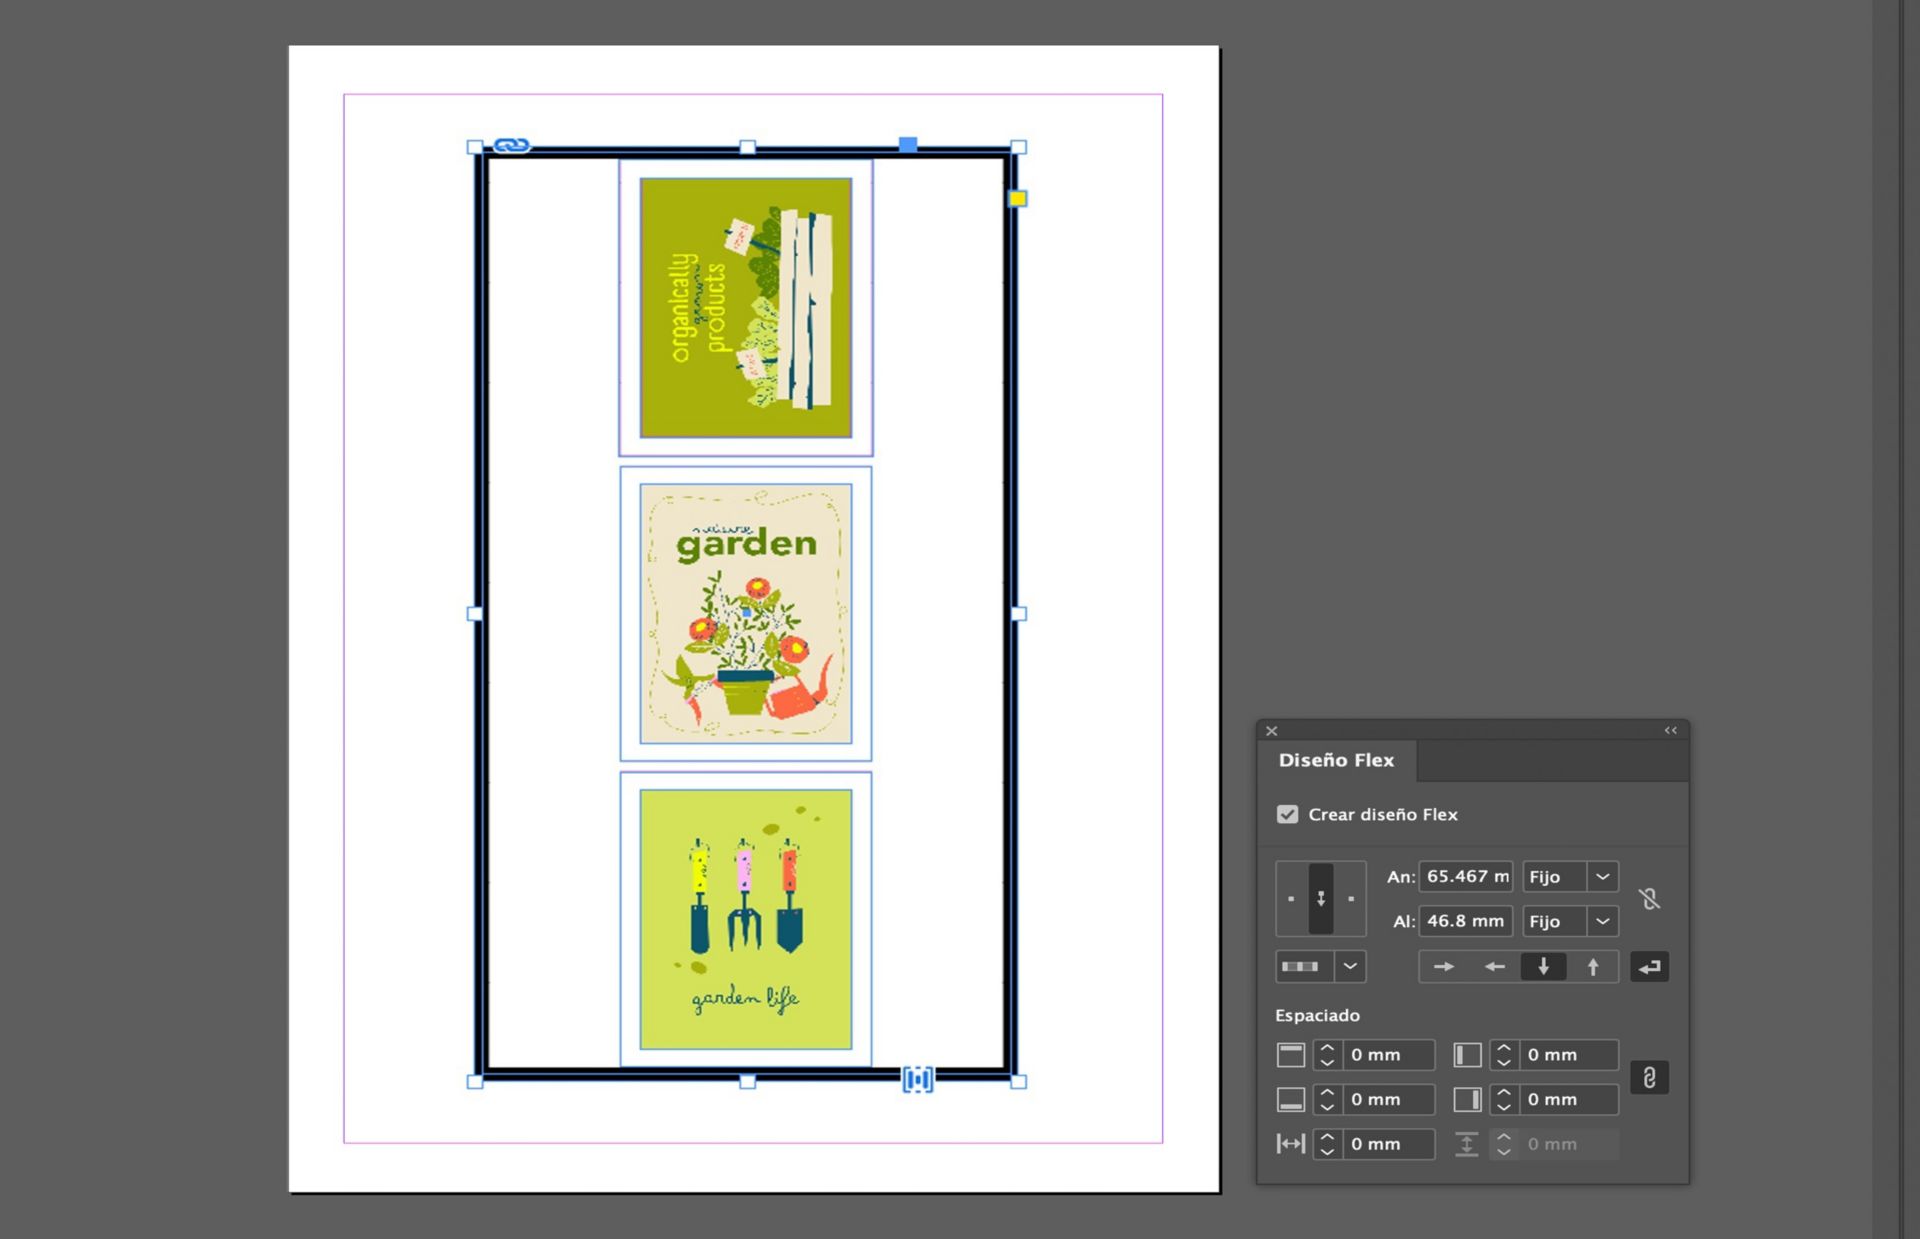Click the flex indicator badge below the frame
The image size is (1920, 1239).
919,1080
